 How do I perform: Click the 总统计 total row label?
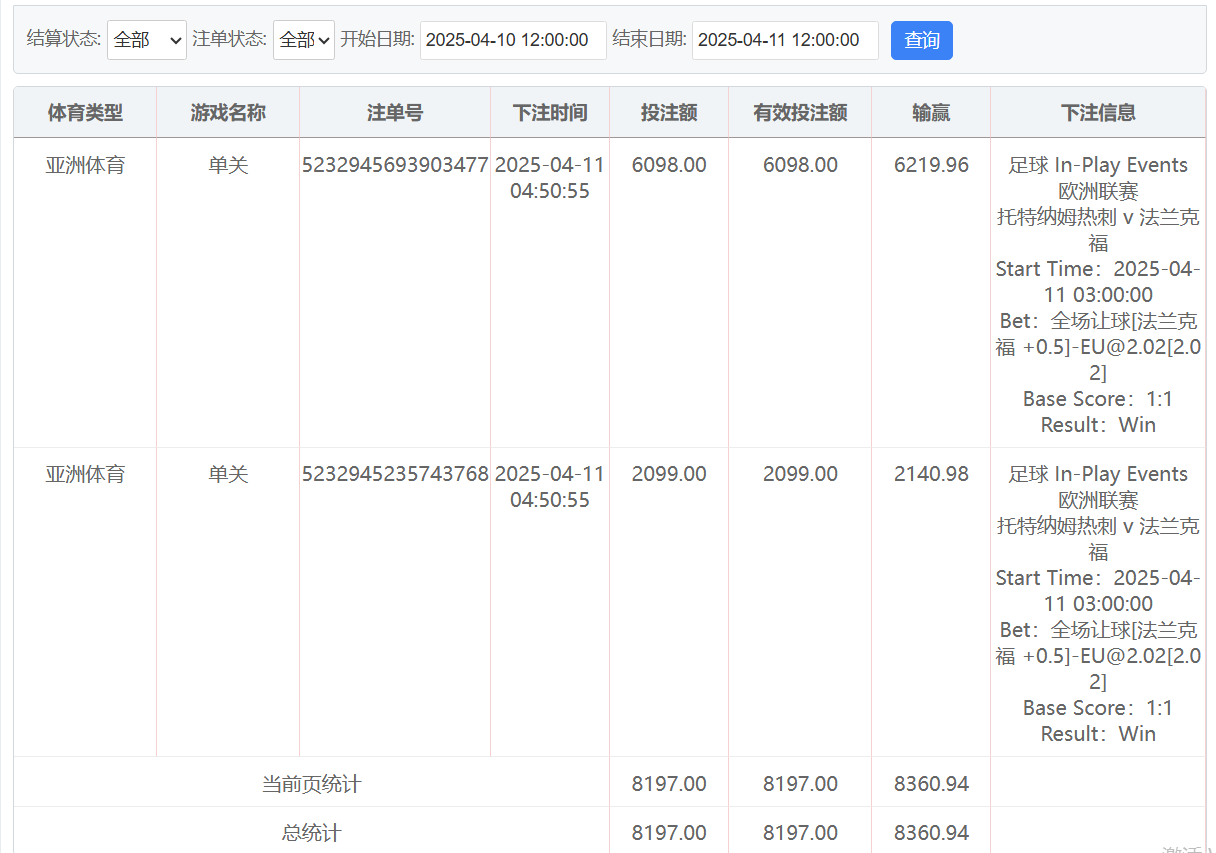311,832
